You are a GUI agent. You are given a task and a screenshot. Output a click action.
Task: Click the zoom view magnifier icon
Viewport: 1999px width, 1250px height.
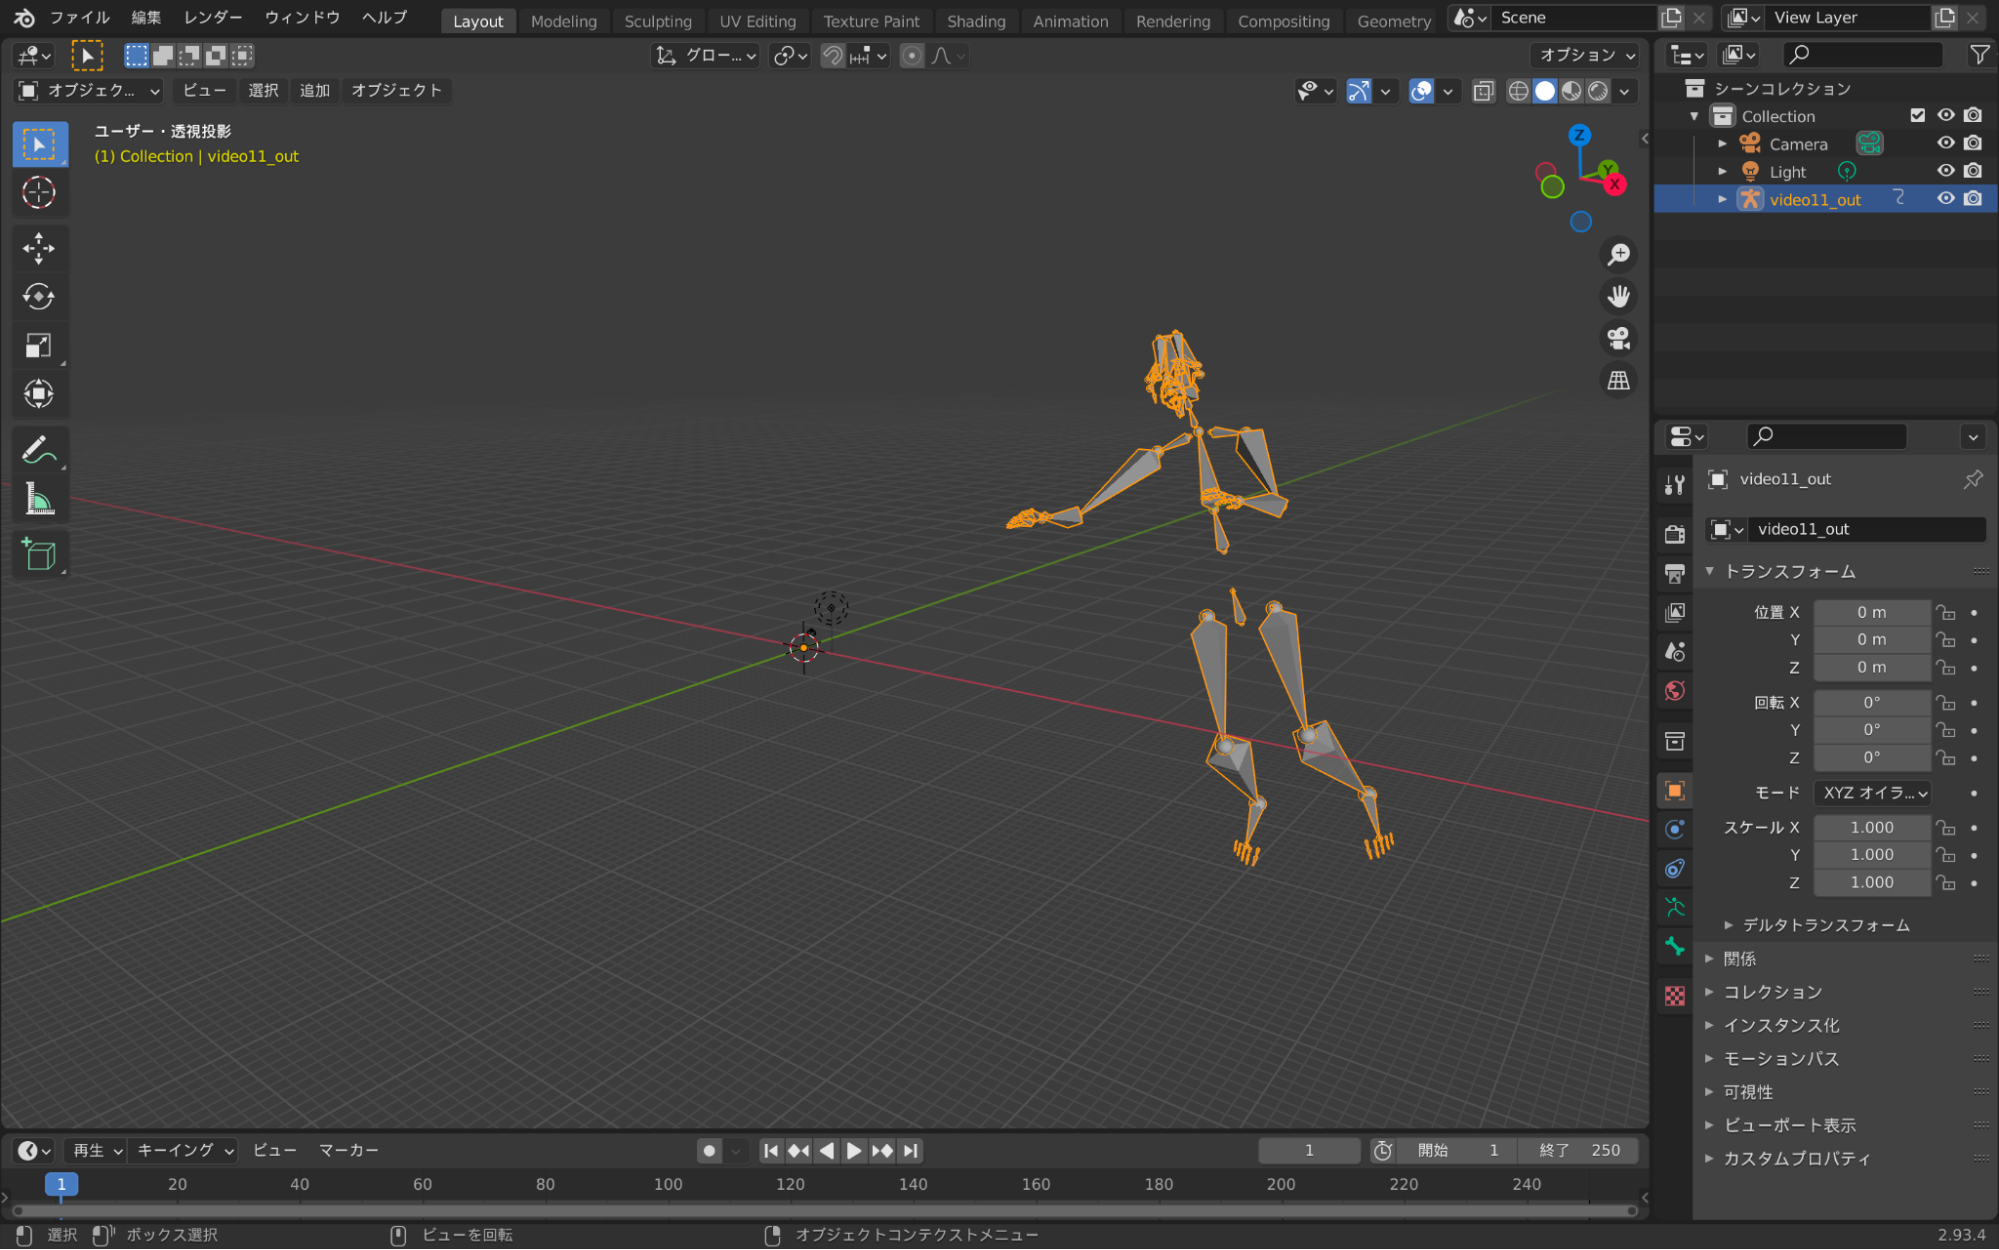point(1618,255)
